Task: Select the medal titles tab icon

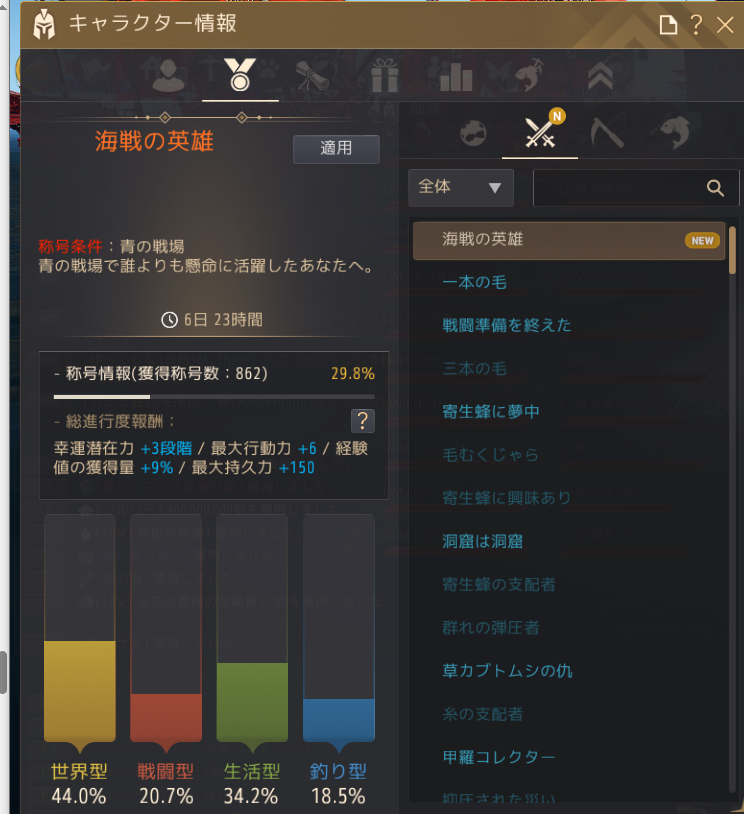Action: click(240, 75)
